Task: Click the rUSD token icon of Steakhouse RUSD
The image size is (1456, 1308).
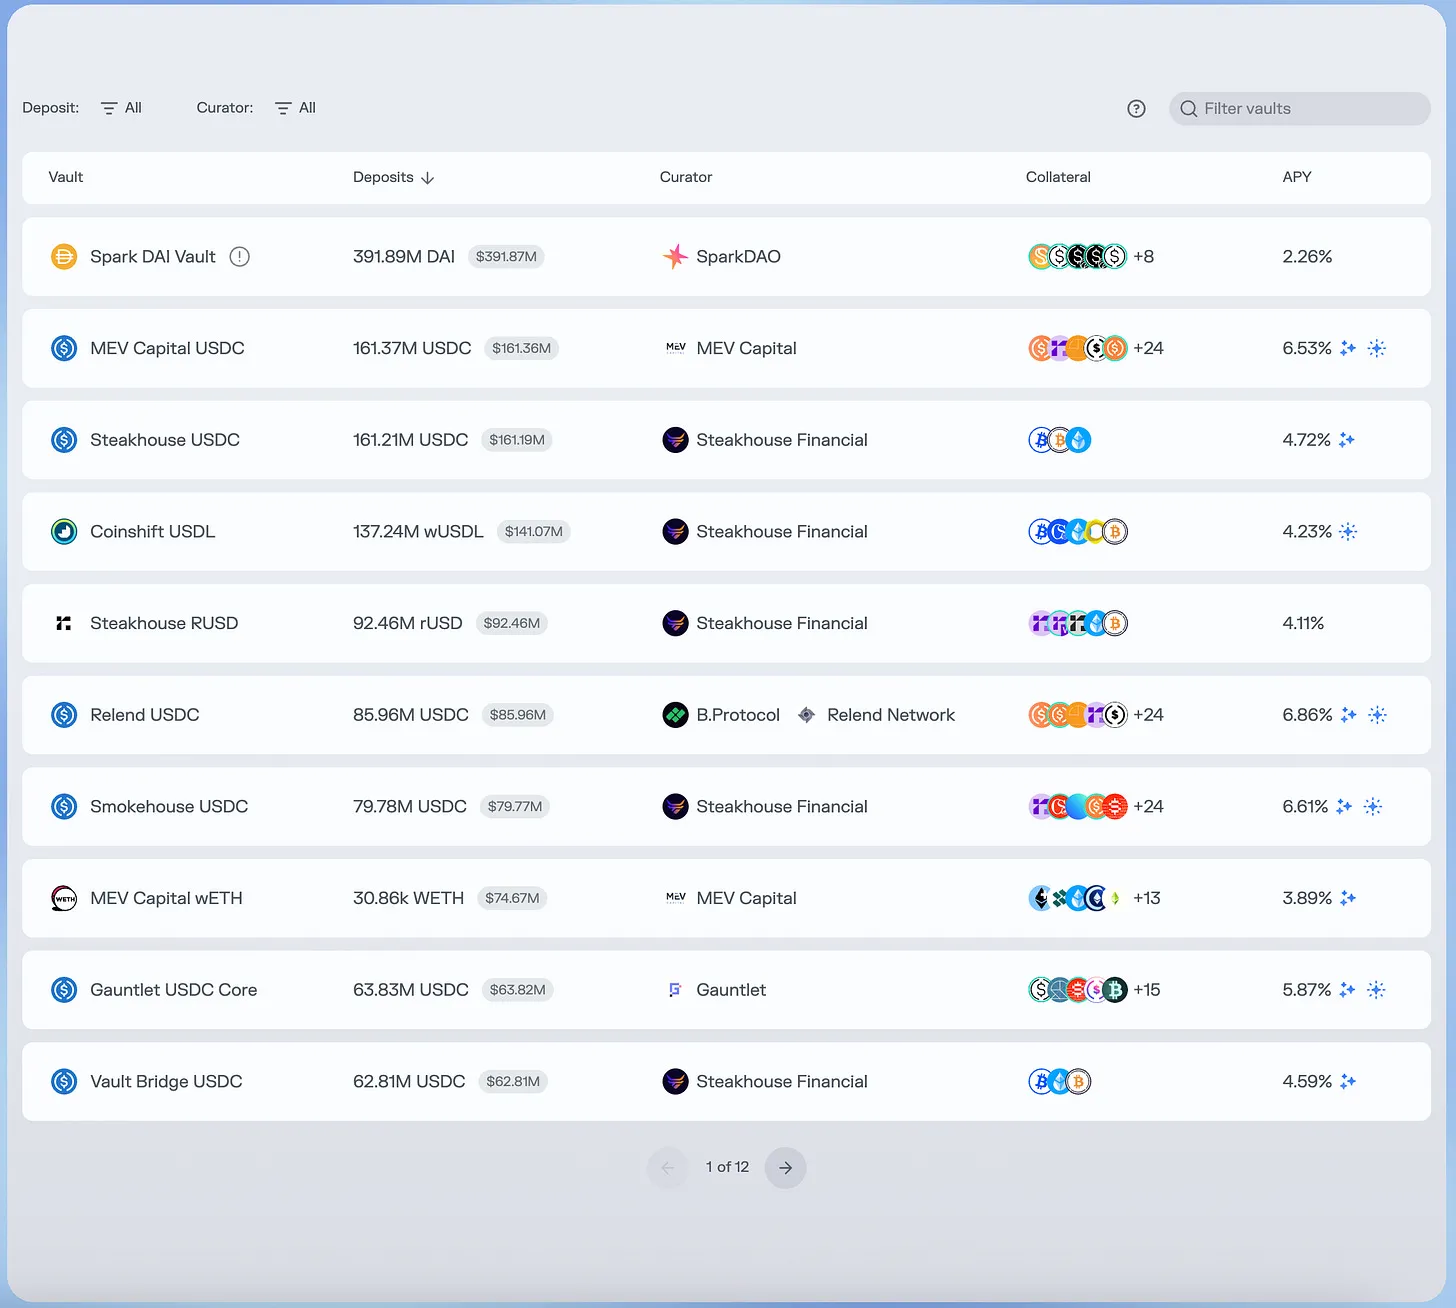Action: click(x=64, y=623)
